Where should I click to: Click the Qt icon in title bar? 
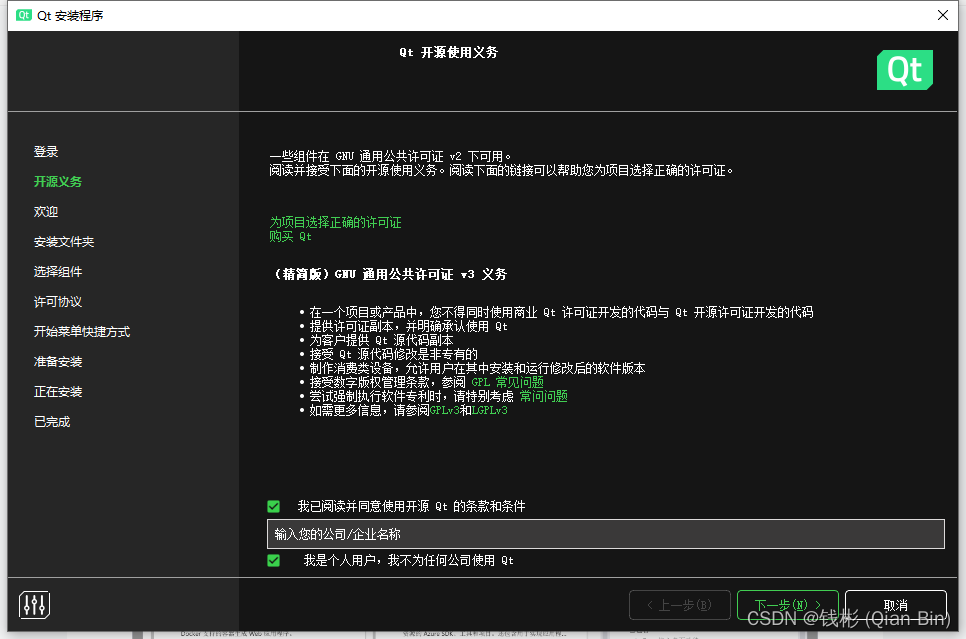[23, 15]
